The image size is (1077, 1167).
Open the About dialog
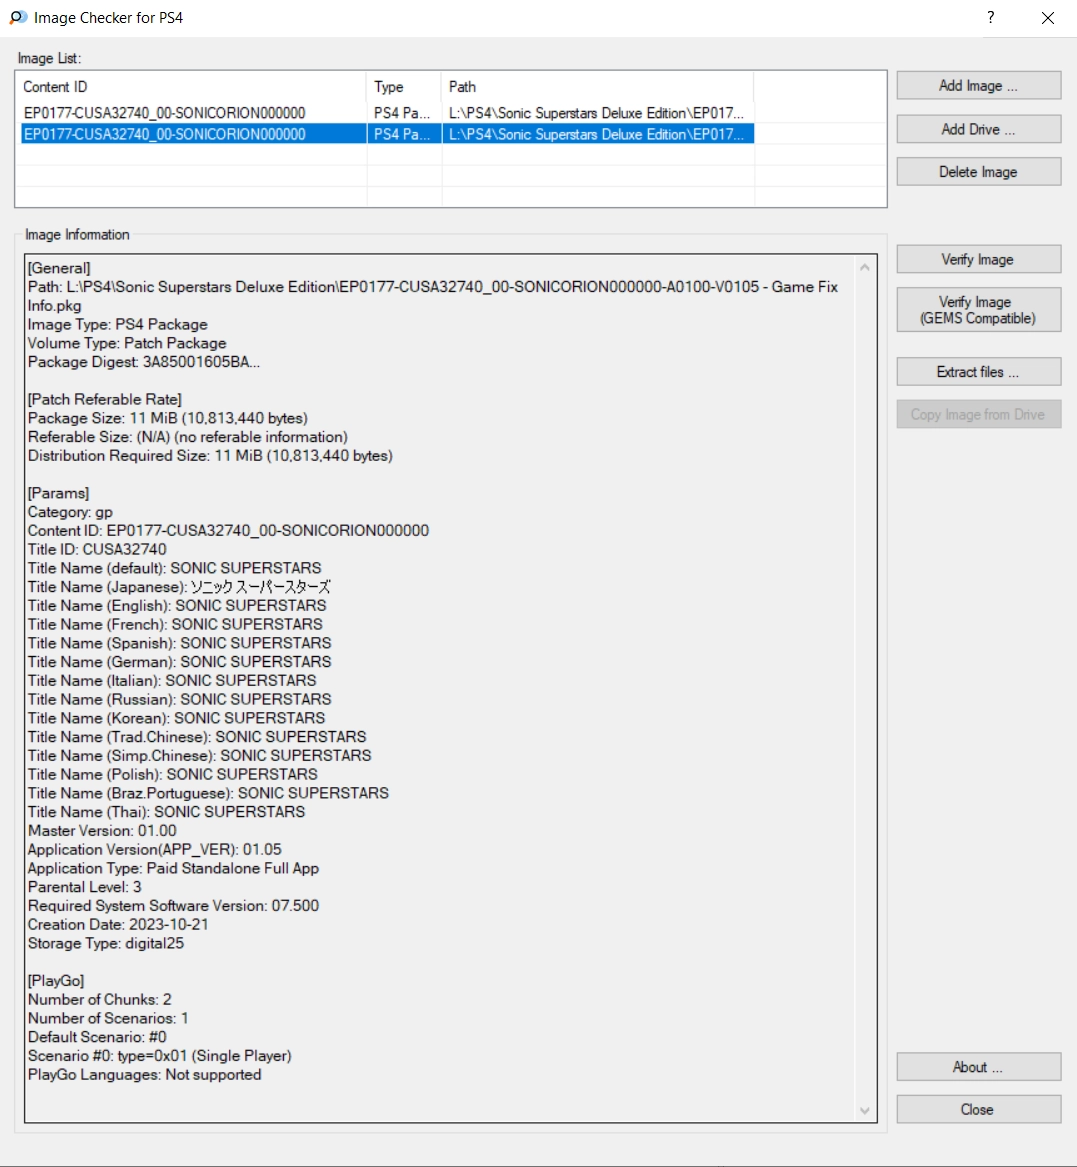pyautogui.click(x=978, y=1067)
